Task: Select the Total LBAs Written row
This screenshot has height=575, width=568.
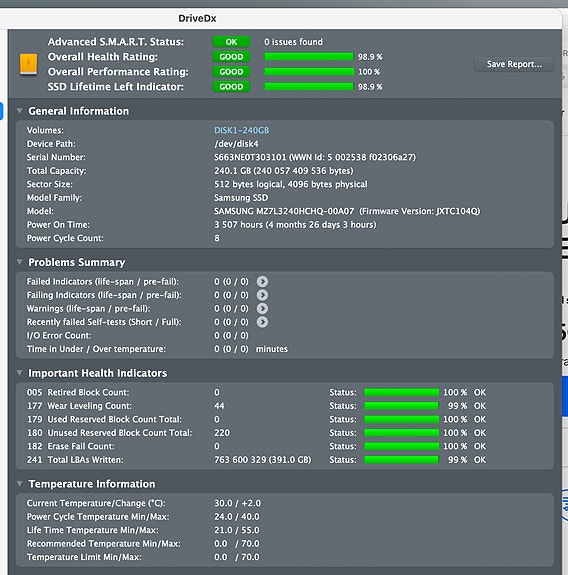Action: point(285,459)
